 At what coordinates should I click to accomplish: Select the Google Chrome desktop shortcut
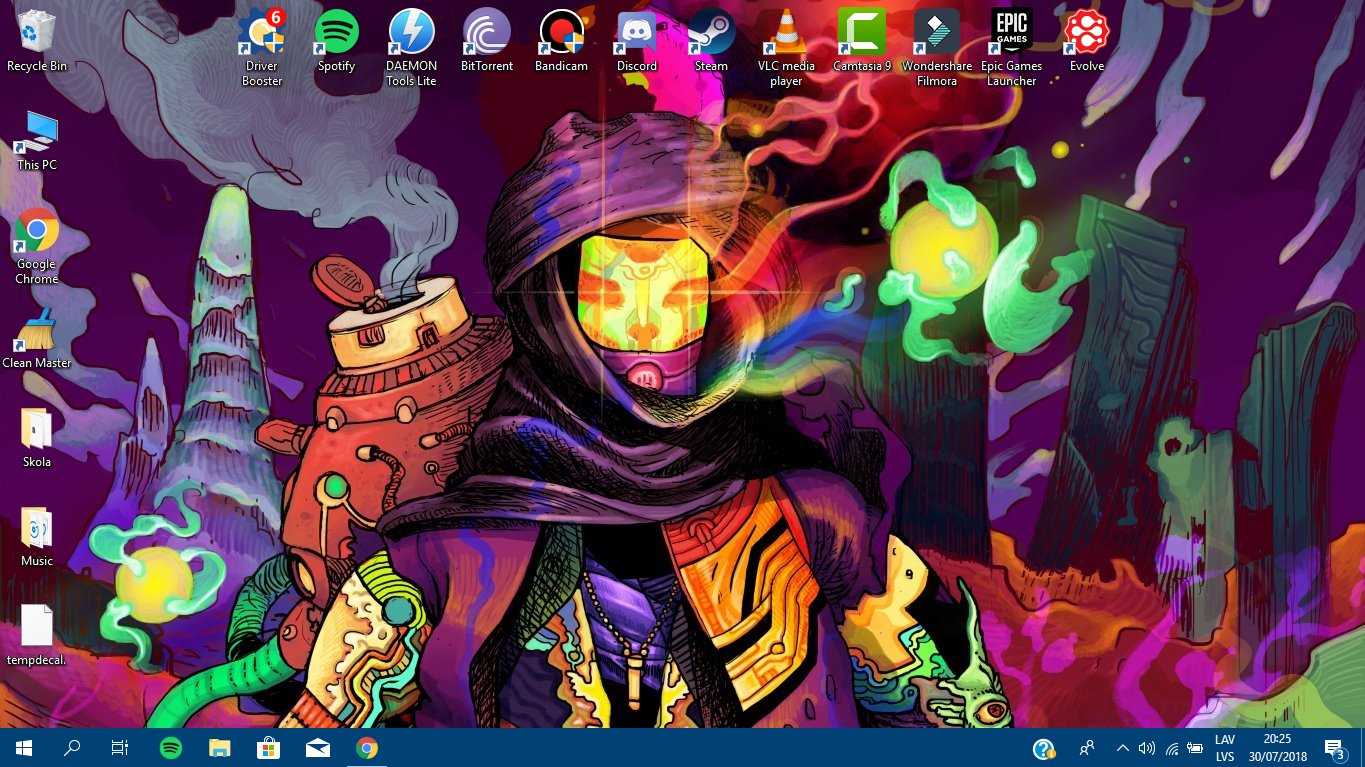[37, 246]
